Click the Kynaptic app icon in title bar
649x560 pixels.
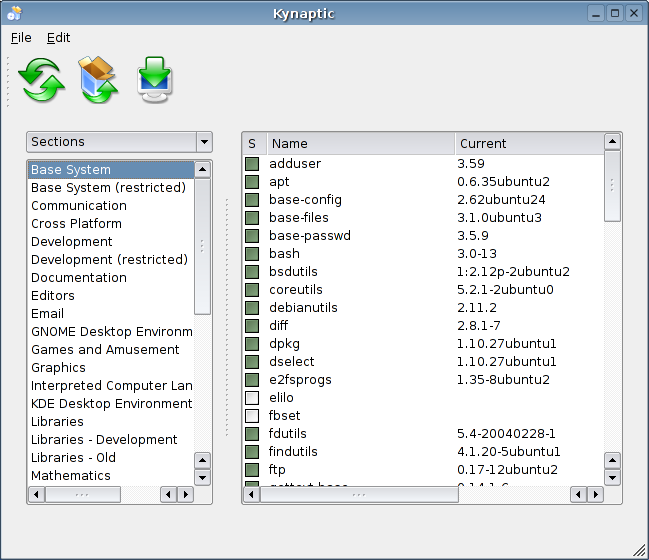pos(14,13)
